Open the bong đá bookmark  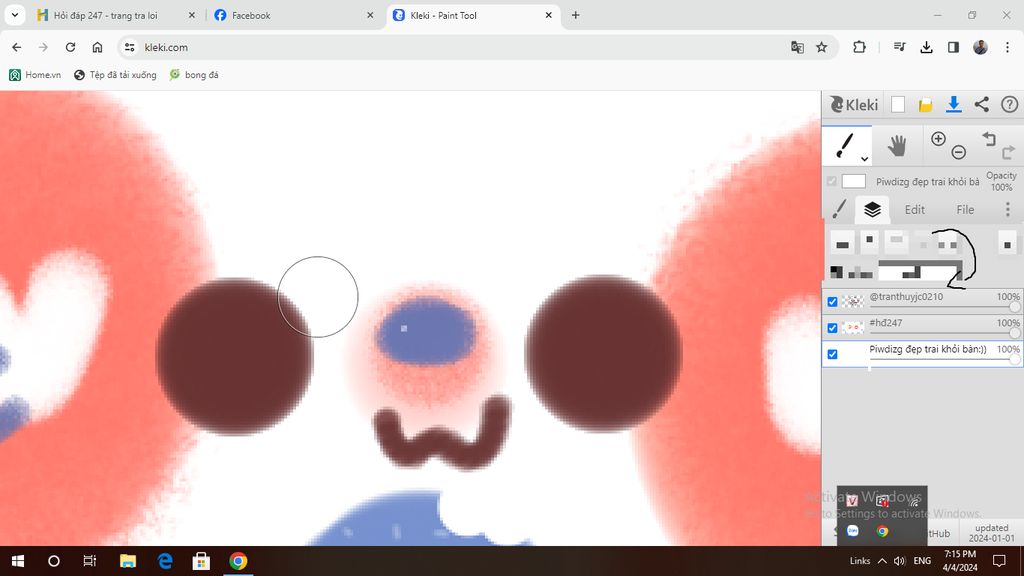(x=194, y=75)
